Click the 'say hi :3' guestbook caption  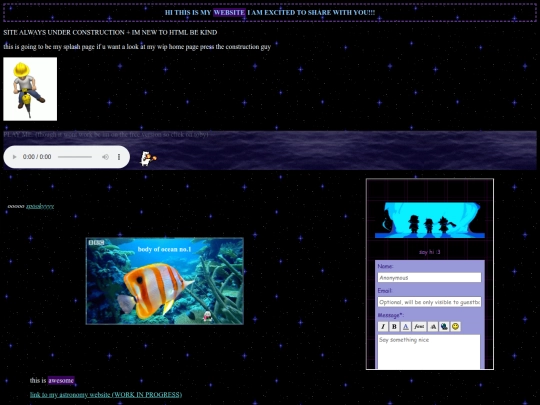pos(429,252)
